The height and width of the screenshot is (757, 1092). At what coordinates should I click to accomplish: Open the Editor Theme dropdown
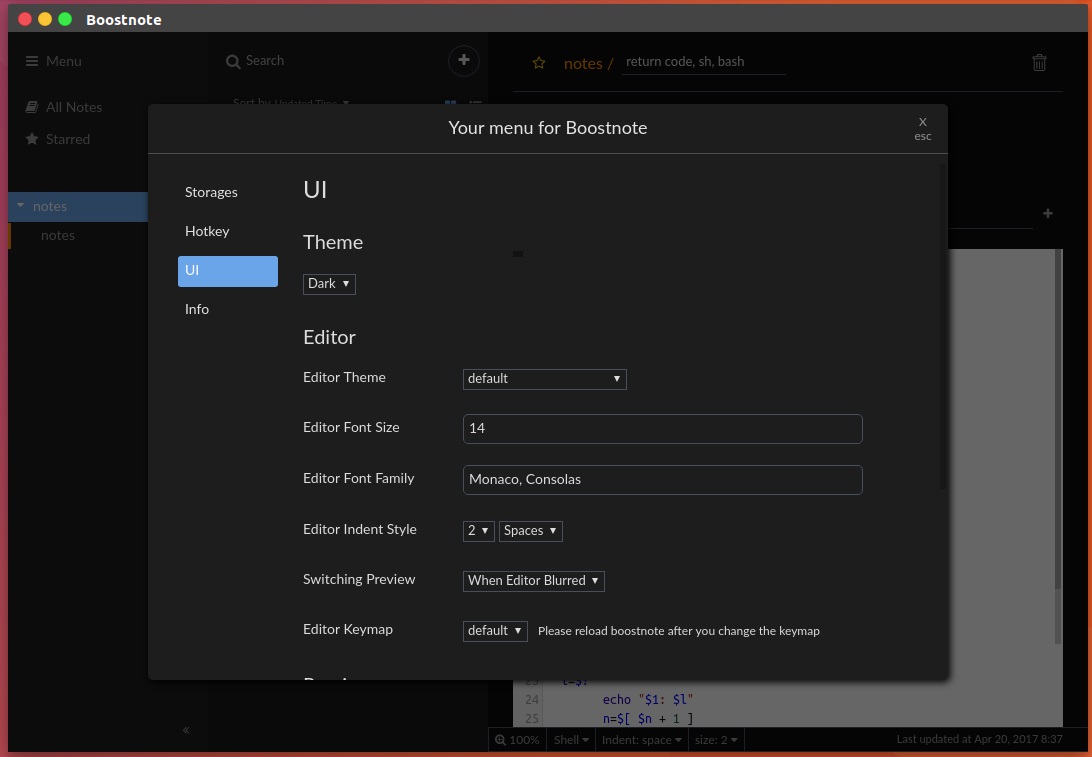544,379
